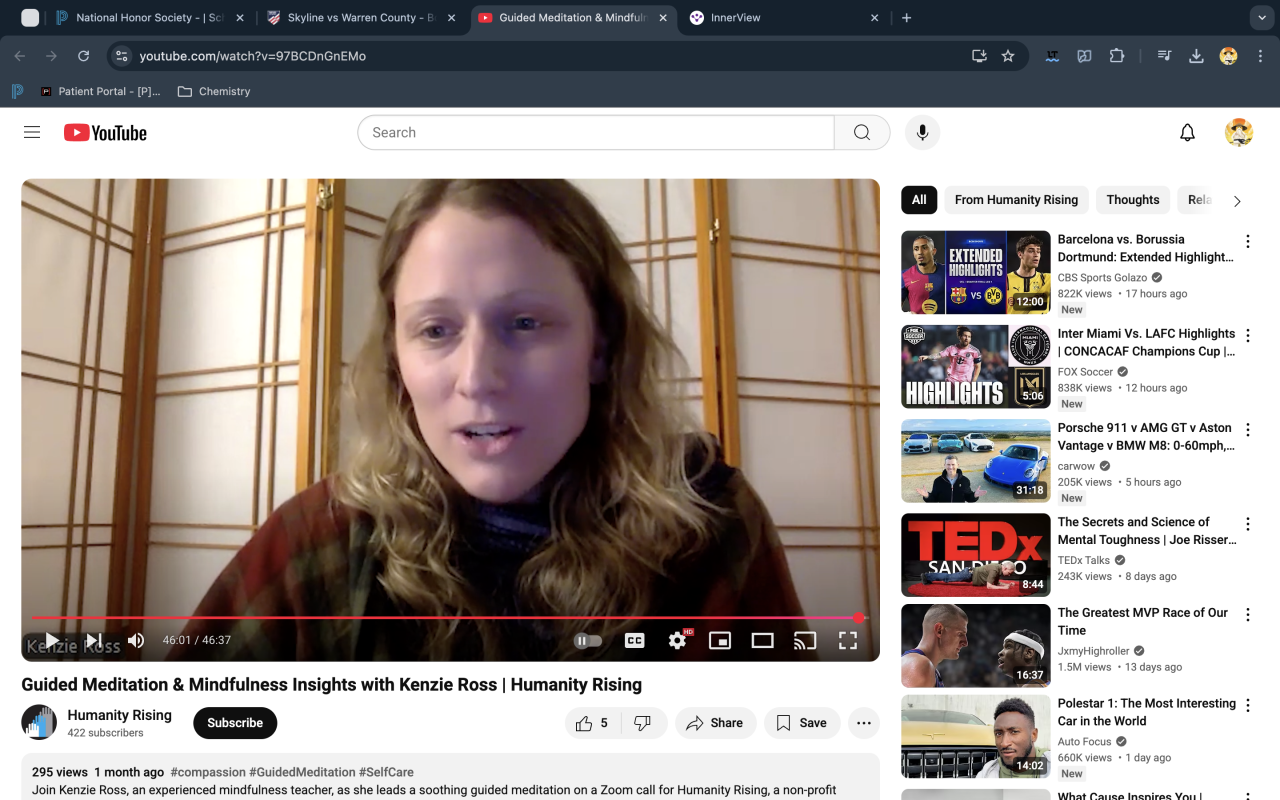Enable theater mode
1280x800 pixels.
[x=763, y=640]
